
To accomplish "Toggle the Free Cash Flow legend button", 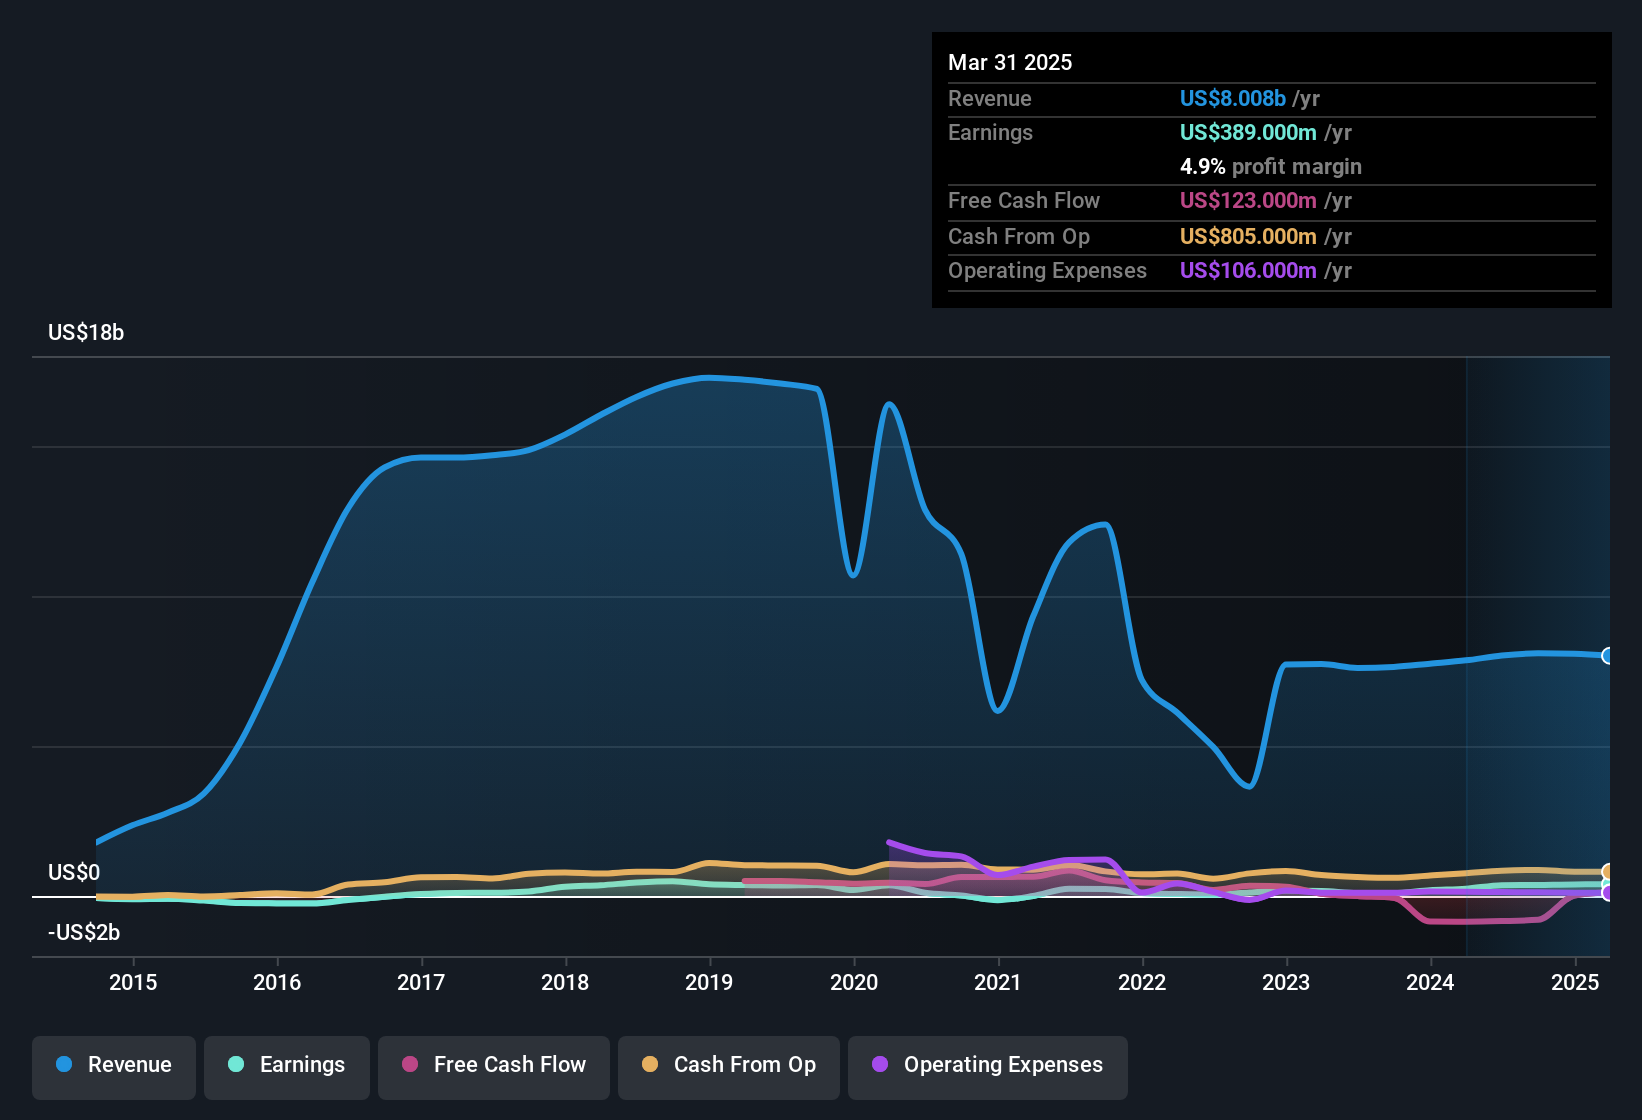I will [x=494, y=1067].
